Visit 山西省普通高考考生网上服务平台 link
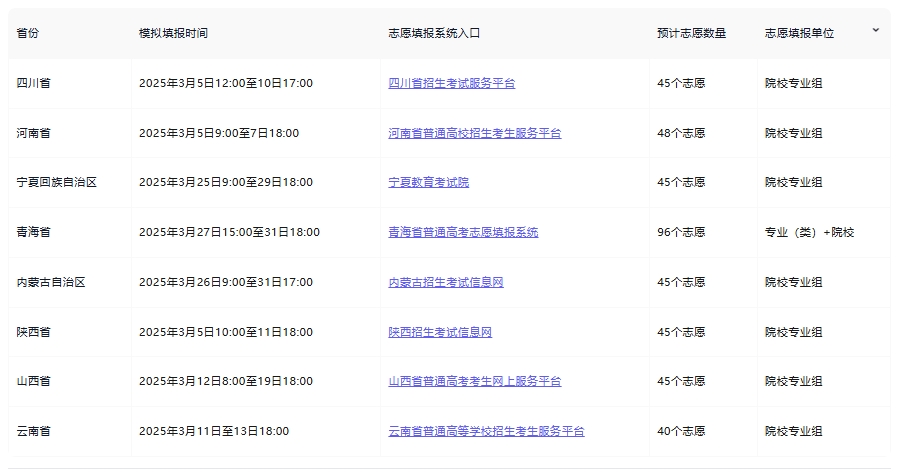902x476 pixels. [x=475, y=381]
